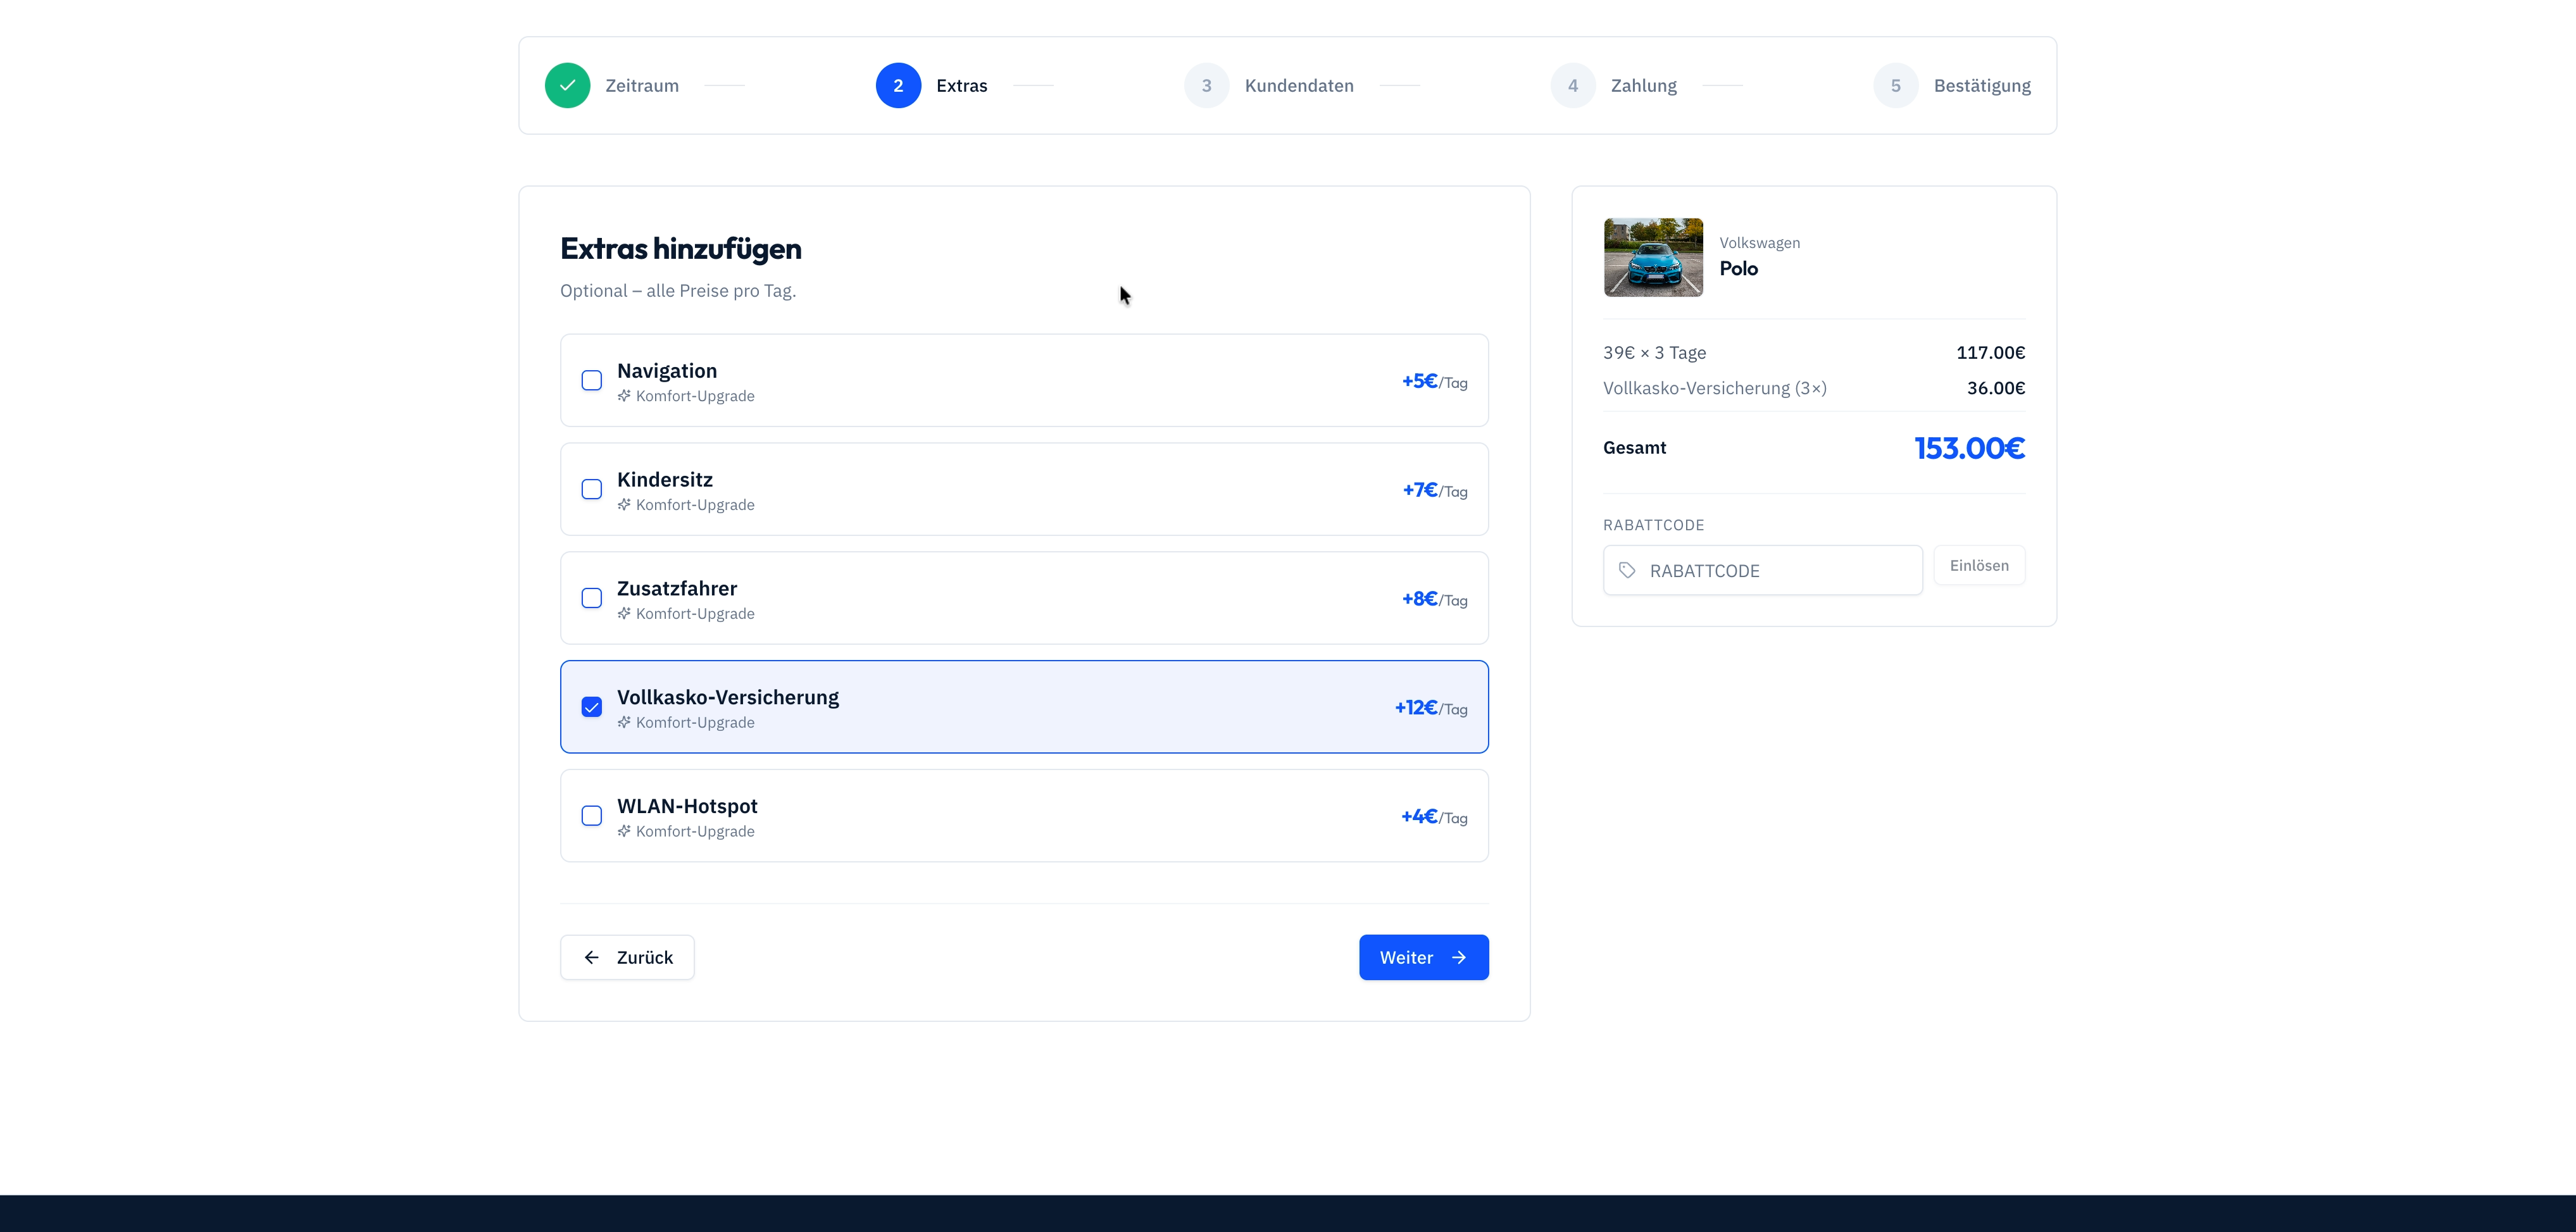The height and width of the screenshot is (1232, 2576).
Task: Click the Zurück button text
Action: 645,958
